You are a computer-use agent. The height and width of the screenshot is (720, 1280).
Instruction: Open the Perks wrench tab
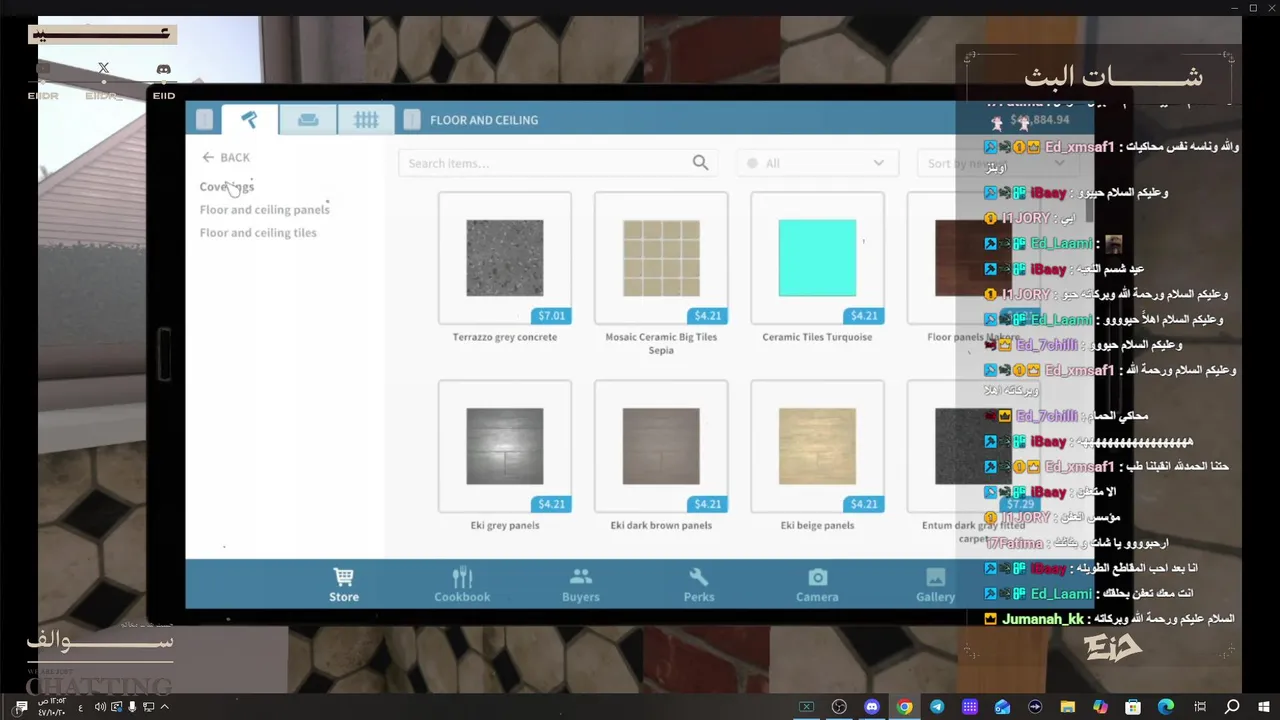(699, 584)
